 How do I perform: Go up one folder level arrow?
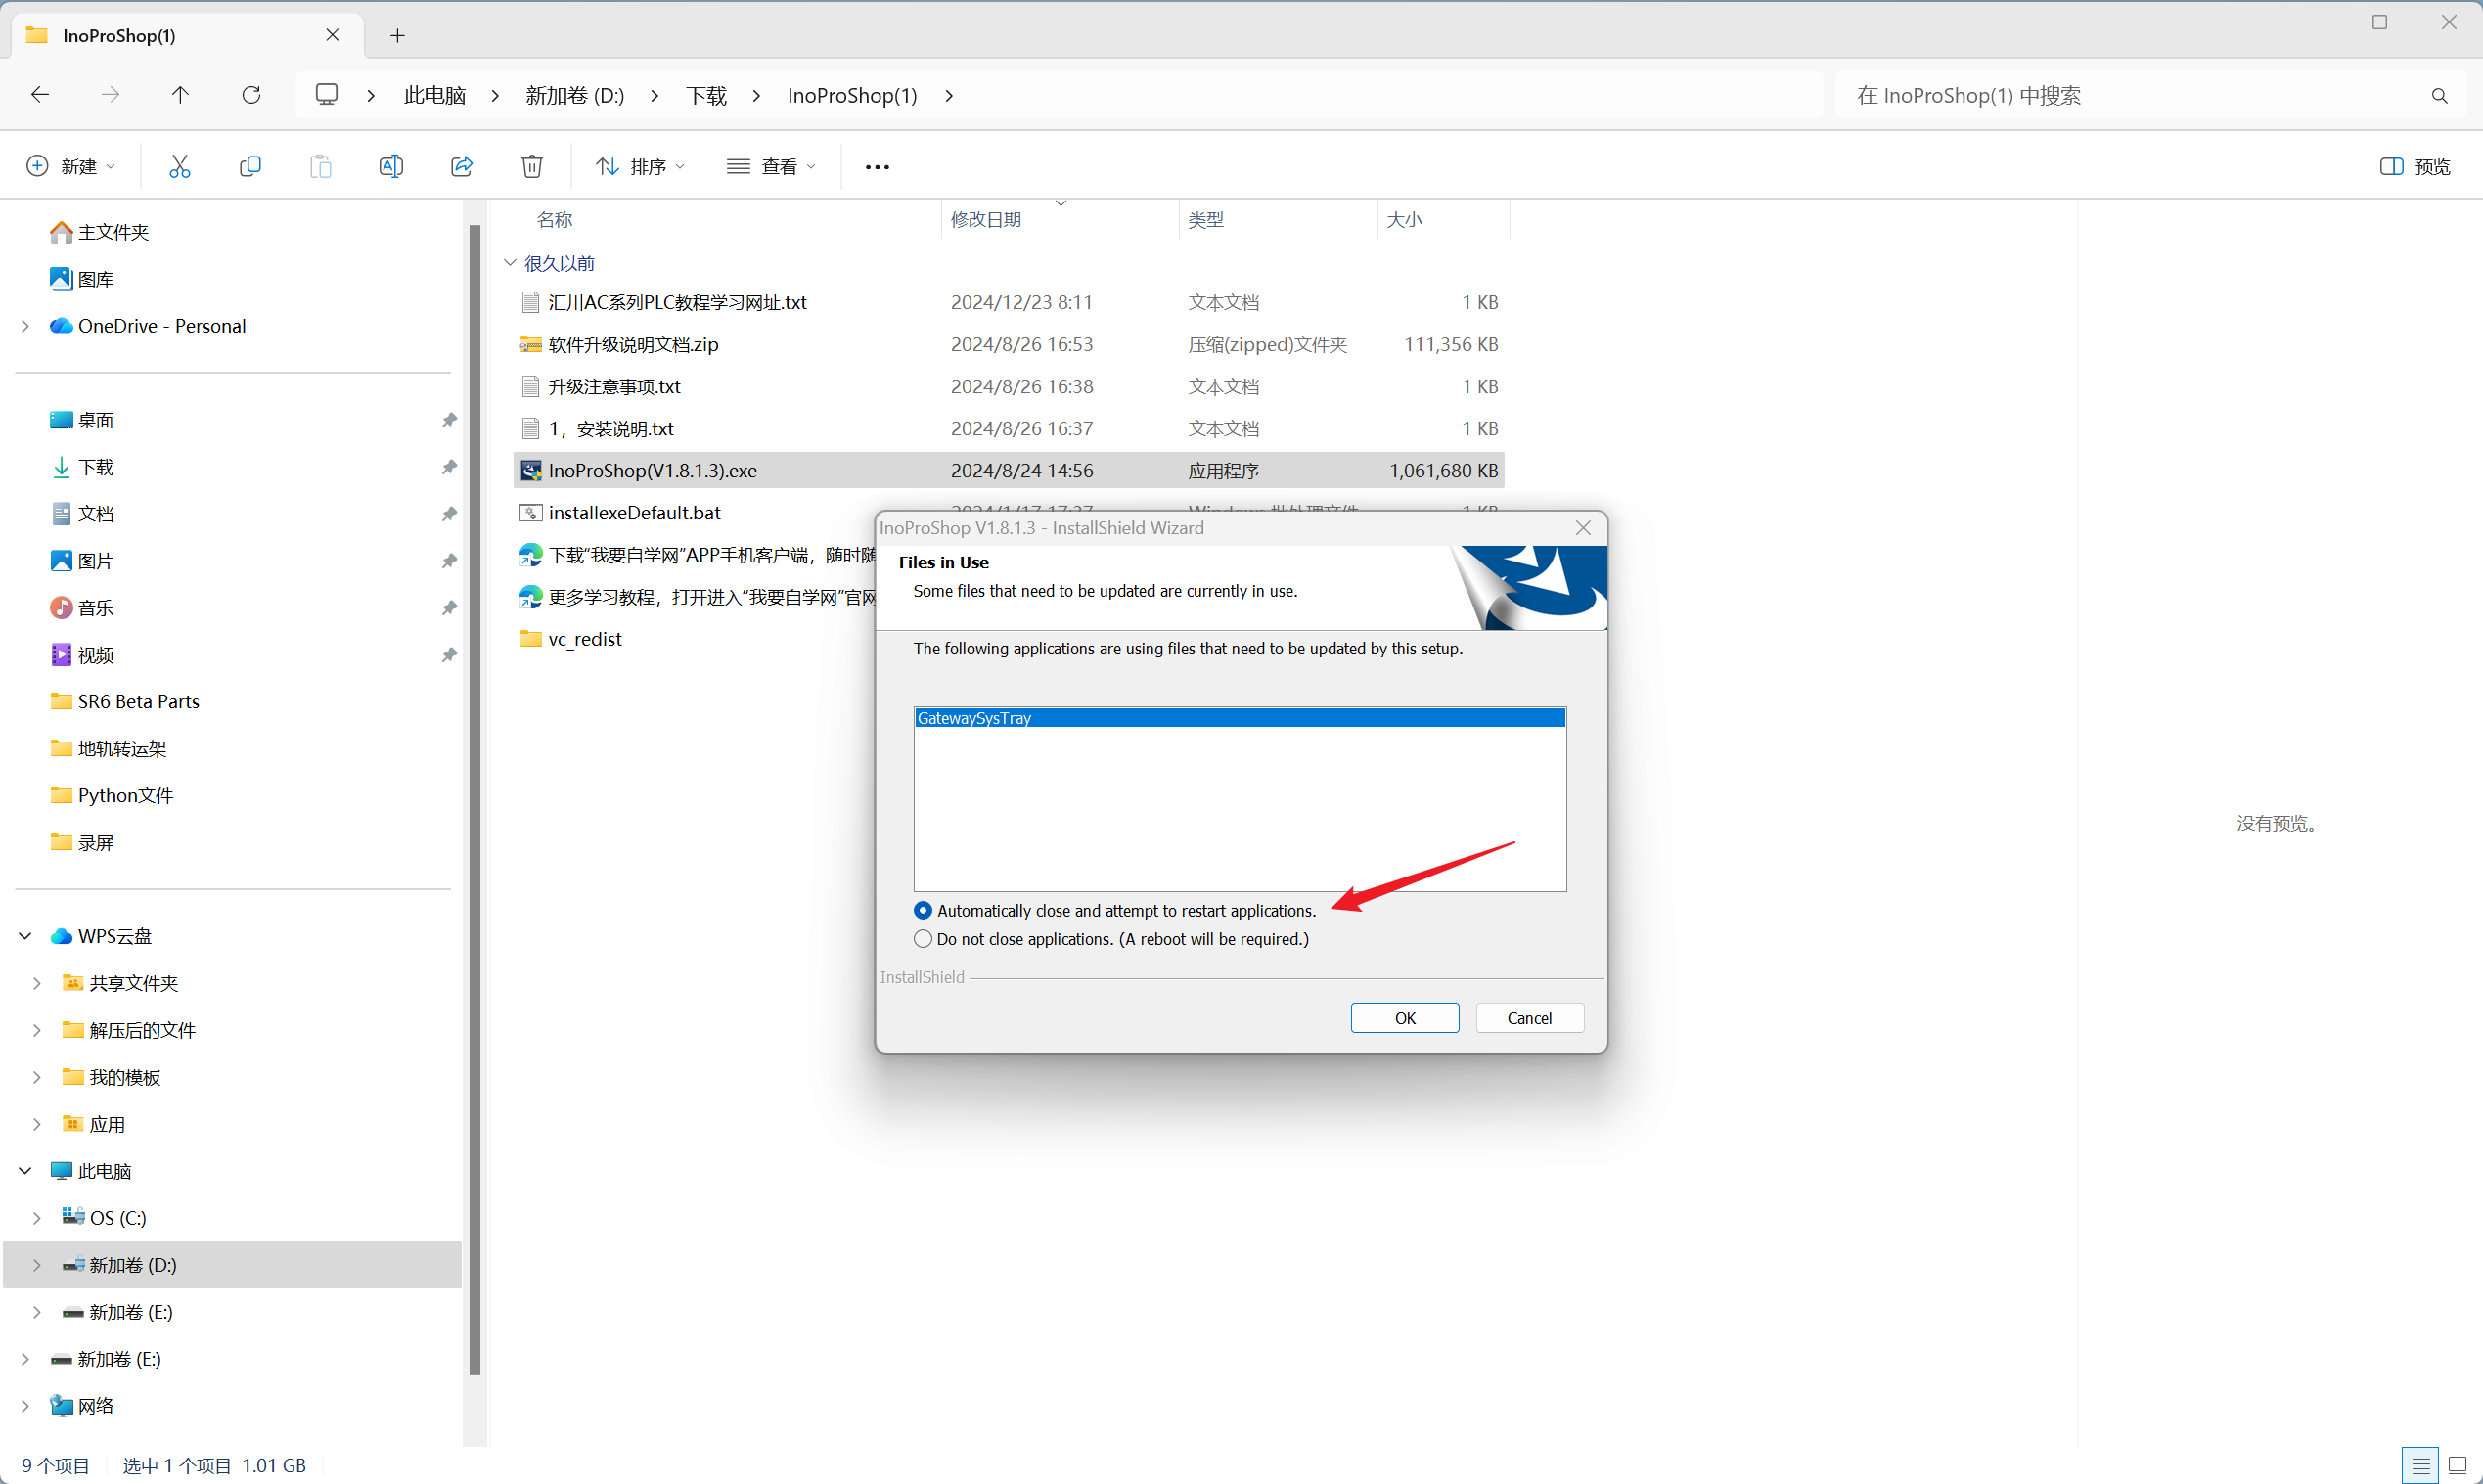(x=180, y=95)
